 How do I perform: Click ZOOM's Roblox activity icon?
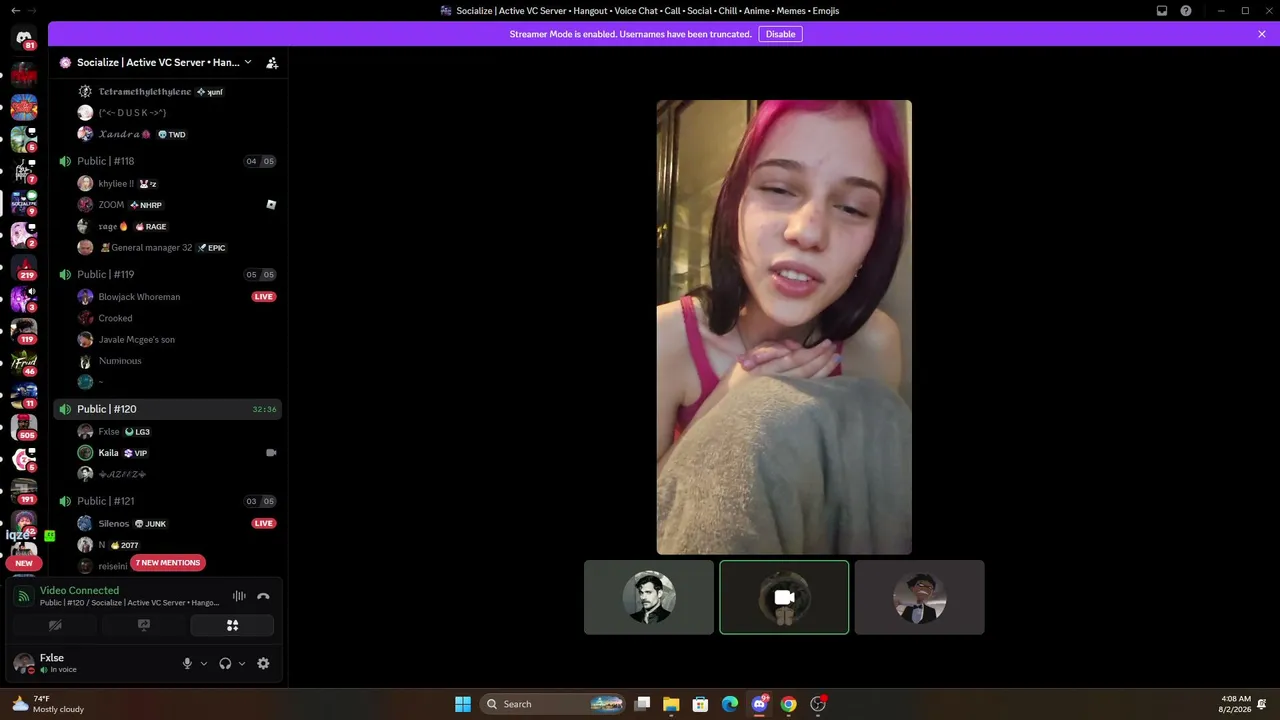[271, 205]
